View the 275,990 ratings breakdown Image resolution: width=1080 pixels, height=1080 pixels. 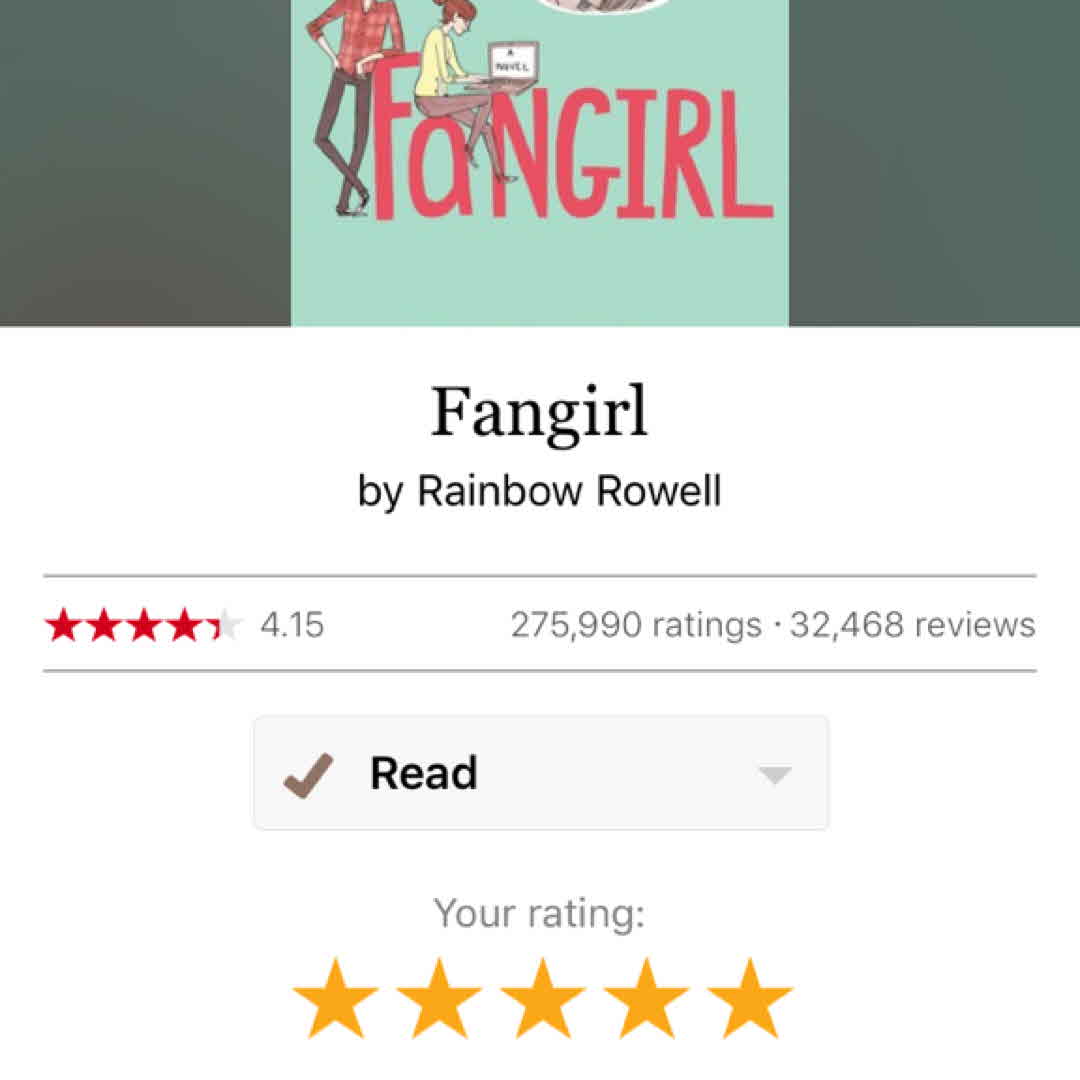(636, 625)
